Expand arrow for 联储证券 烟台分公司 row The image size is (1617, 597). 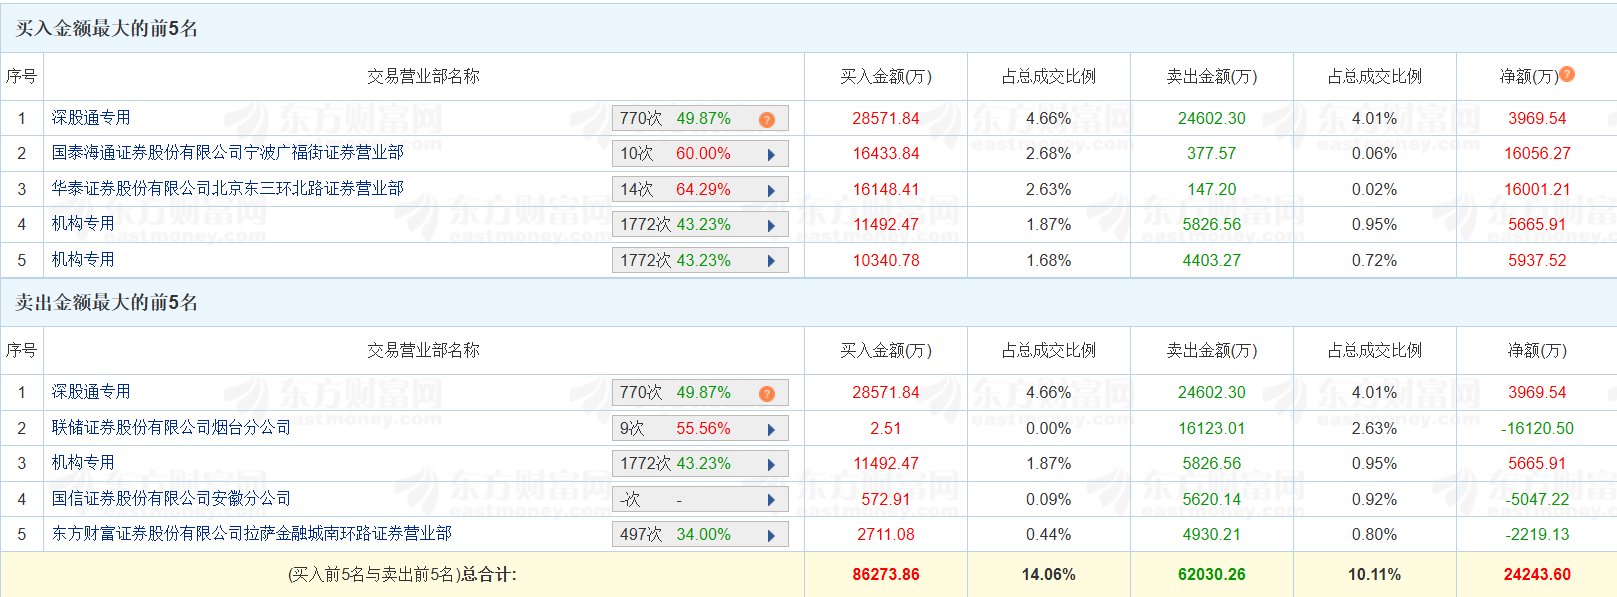[x=771, y=429]
